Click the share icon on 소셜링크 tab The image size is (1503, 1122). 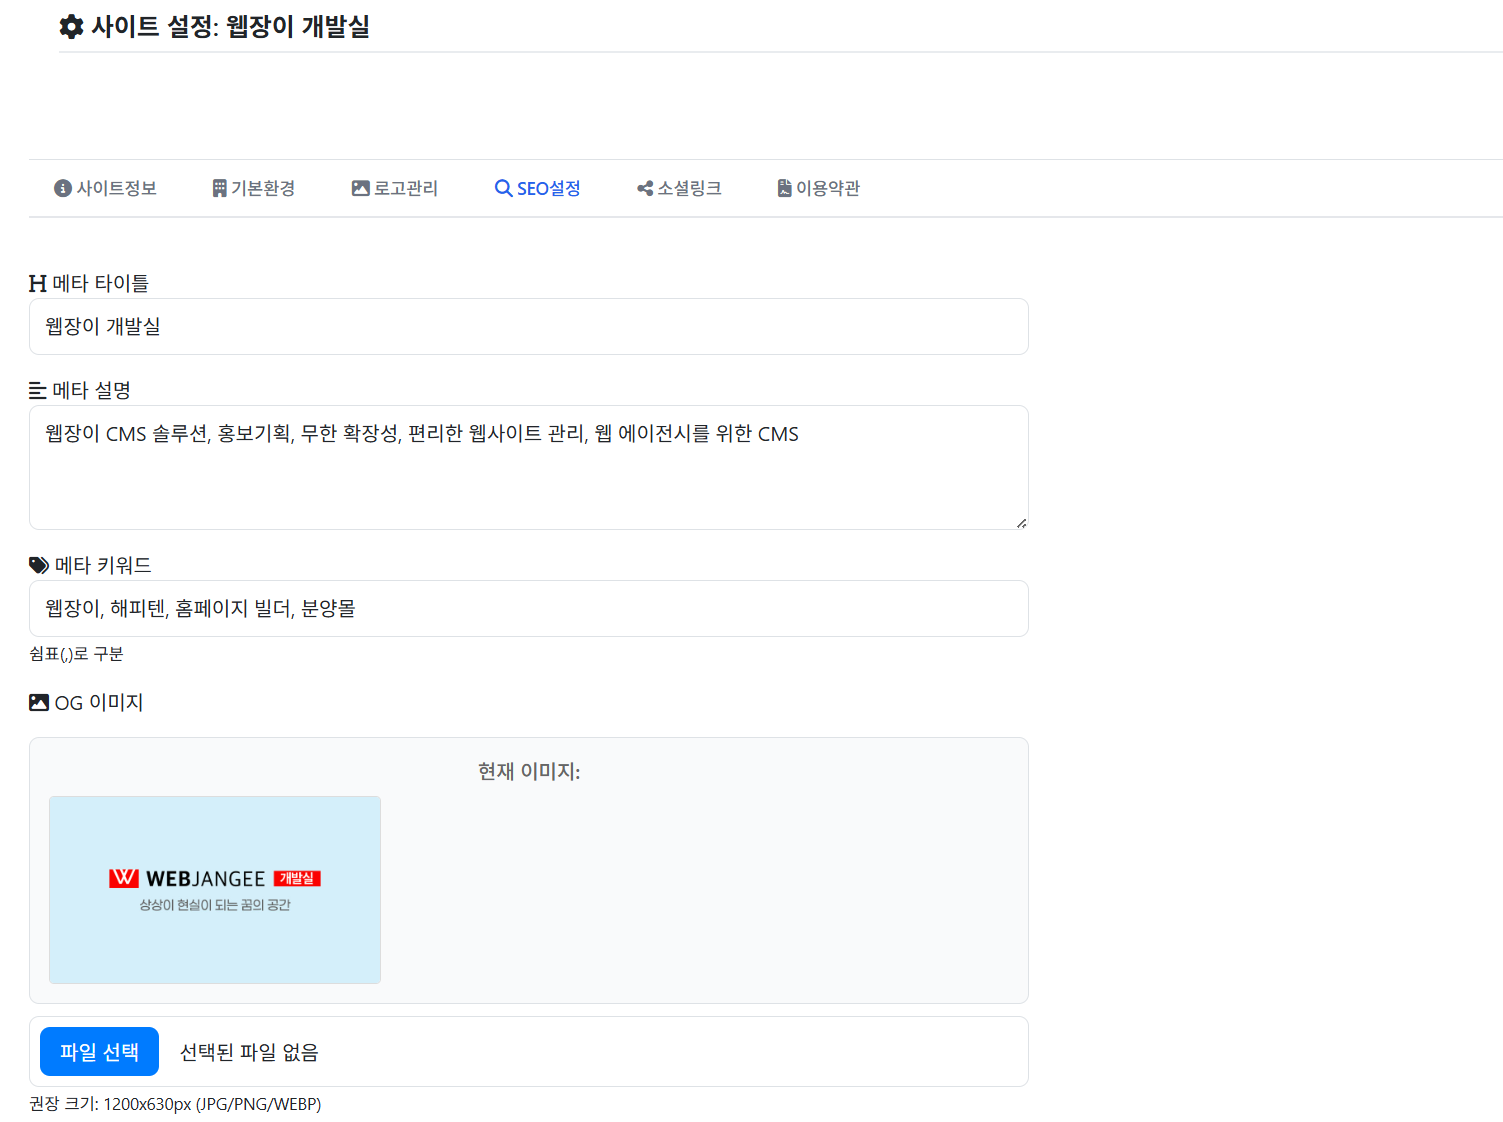644,188
